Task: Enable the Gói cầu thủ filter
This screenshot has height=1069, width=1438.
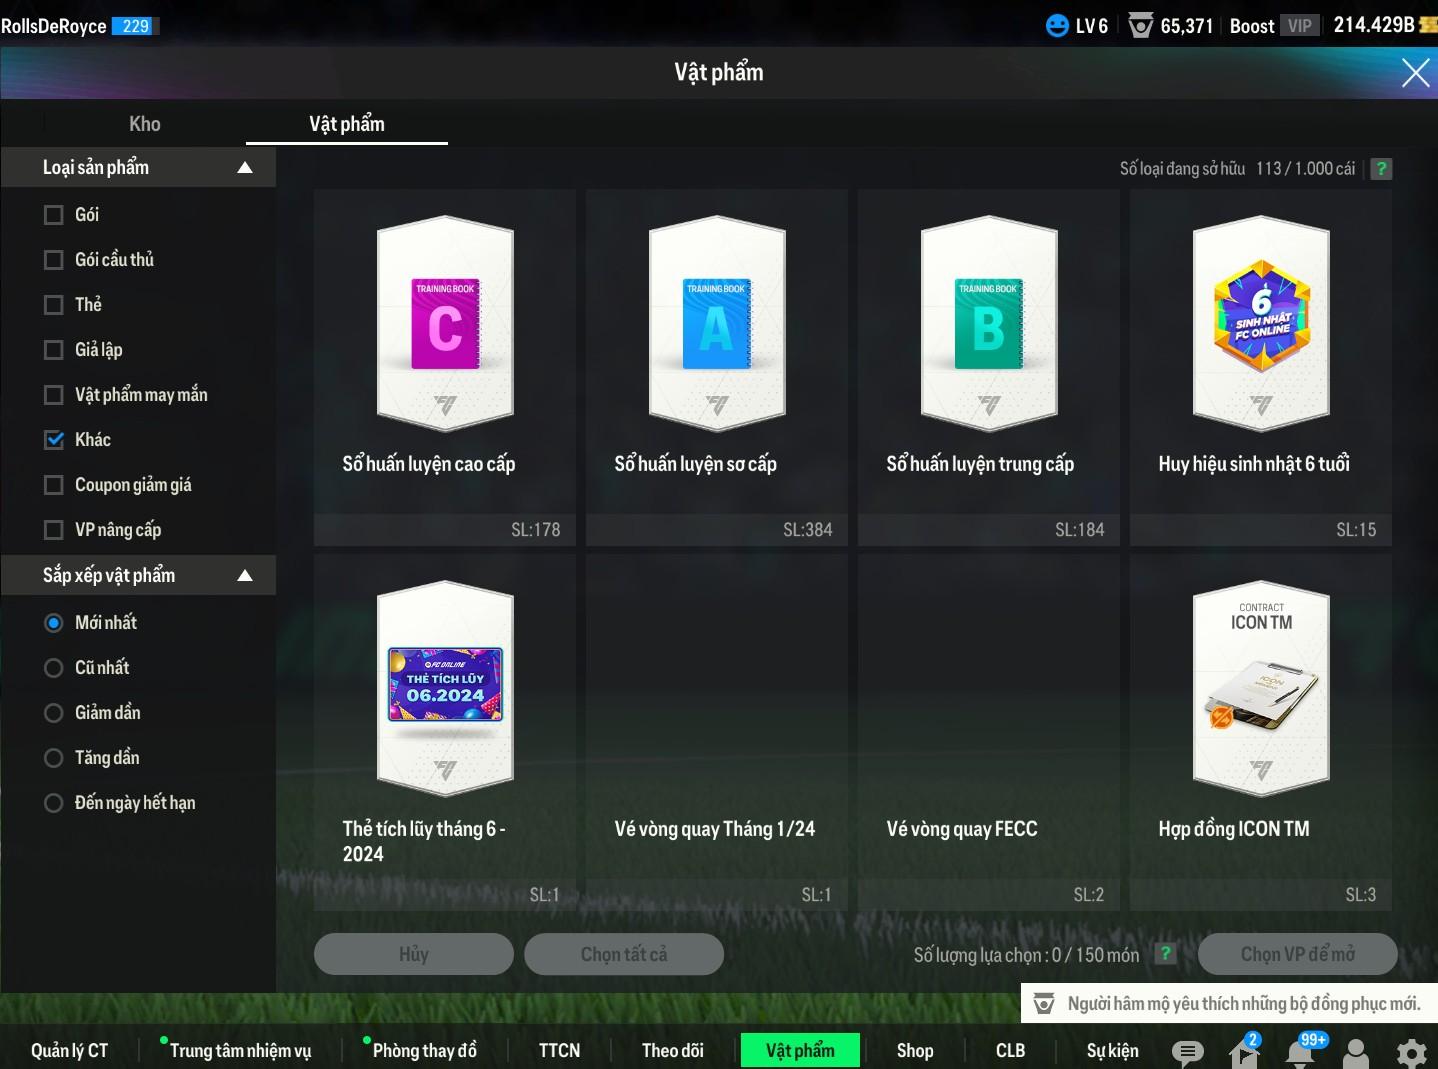Action: click(x=54, y=260)
